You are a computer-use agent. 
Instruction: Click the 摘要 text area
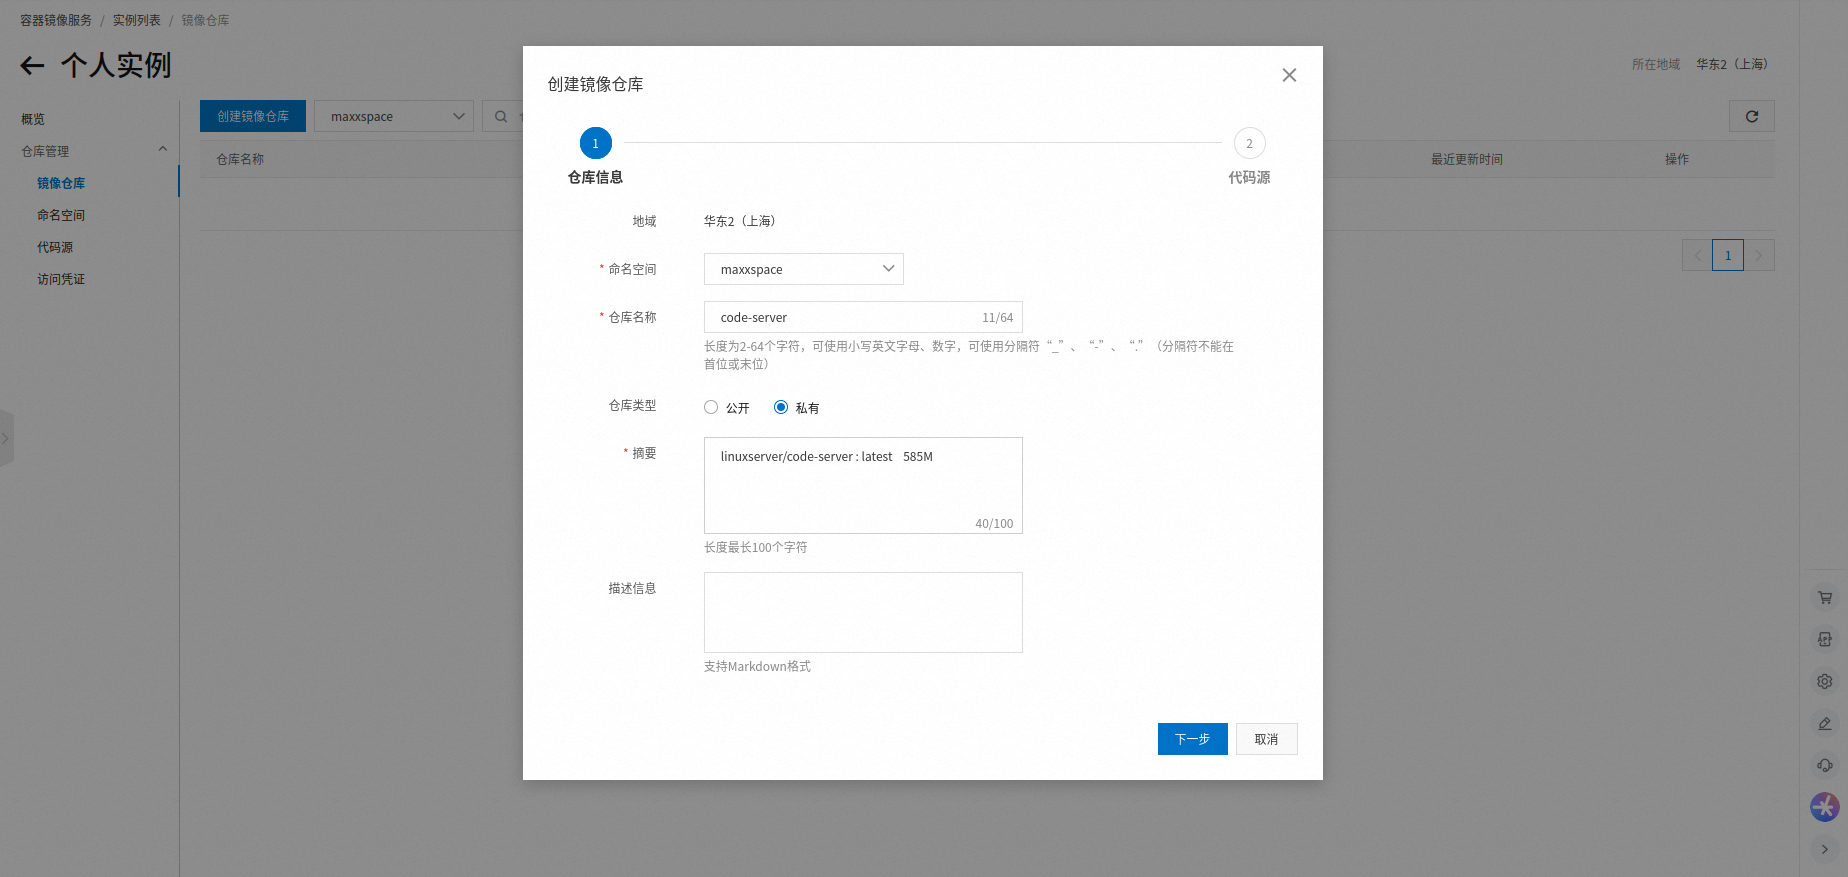863,485
